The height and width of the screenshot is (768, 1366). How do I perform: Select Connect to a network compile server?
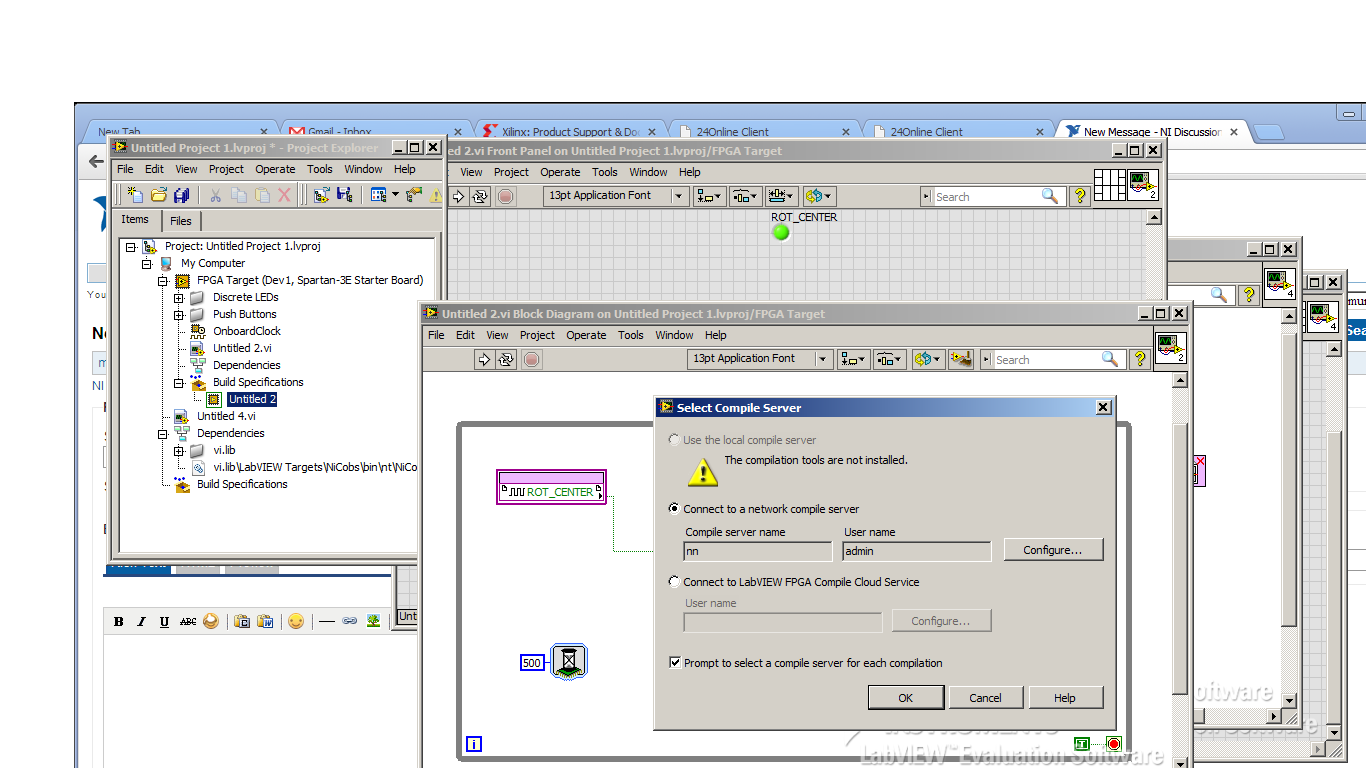click(675, 509)
